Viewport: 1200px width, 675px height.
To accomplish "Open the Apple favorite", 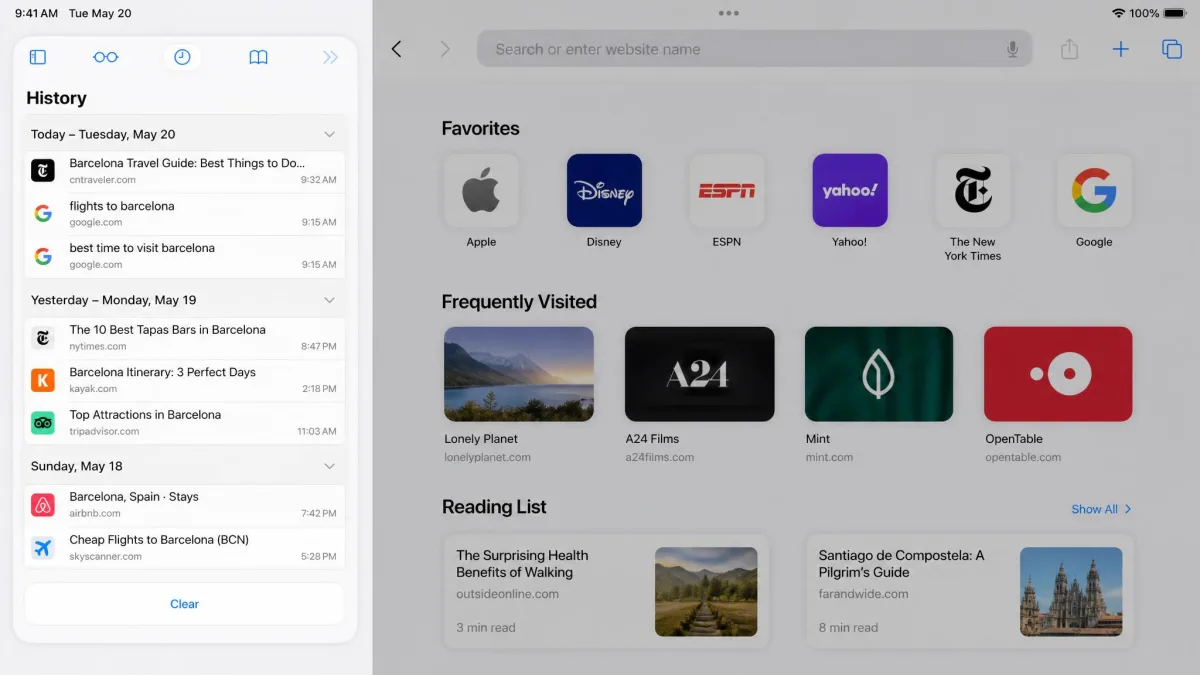I will coord(481,190).
